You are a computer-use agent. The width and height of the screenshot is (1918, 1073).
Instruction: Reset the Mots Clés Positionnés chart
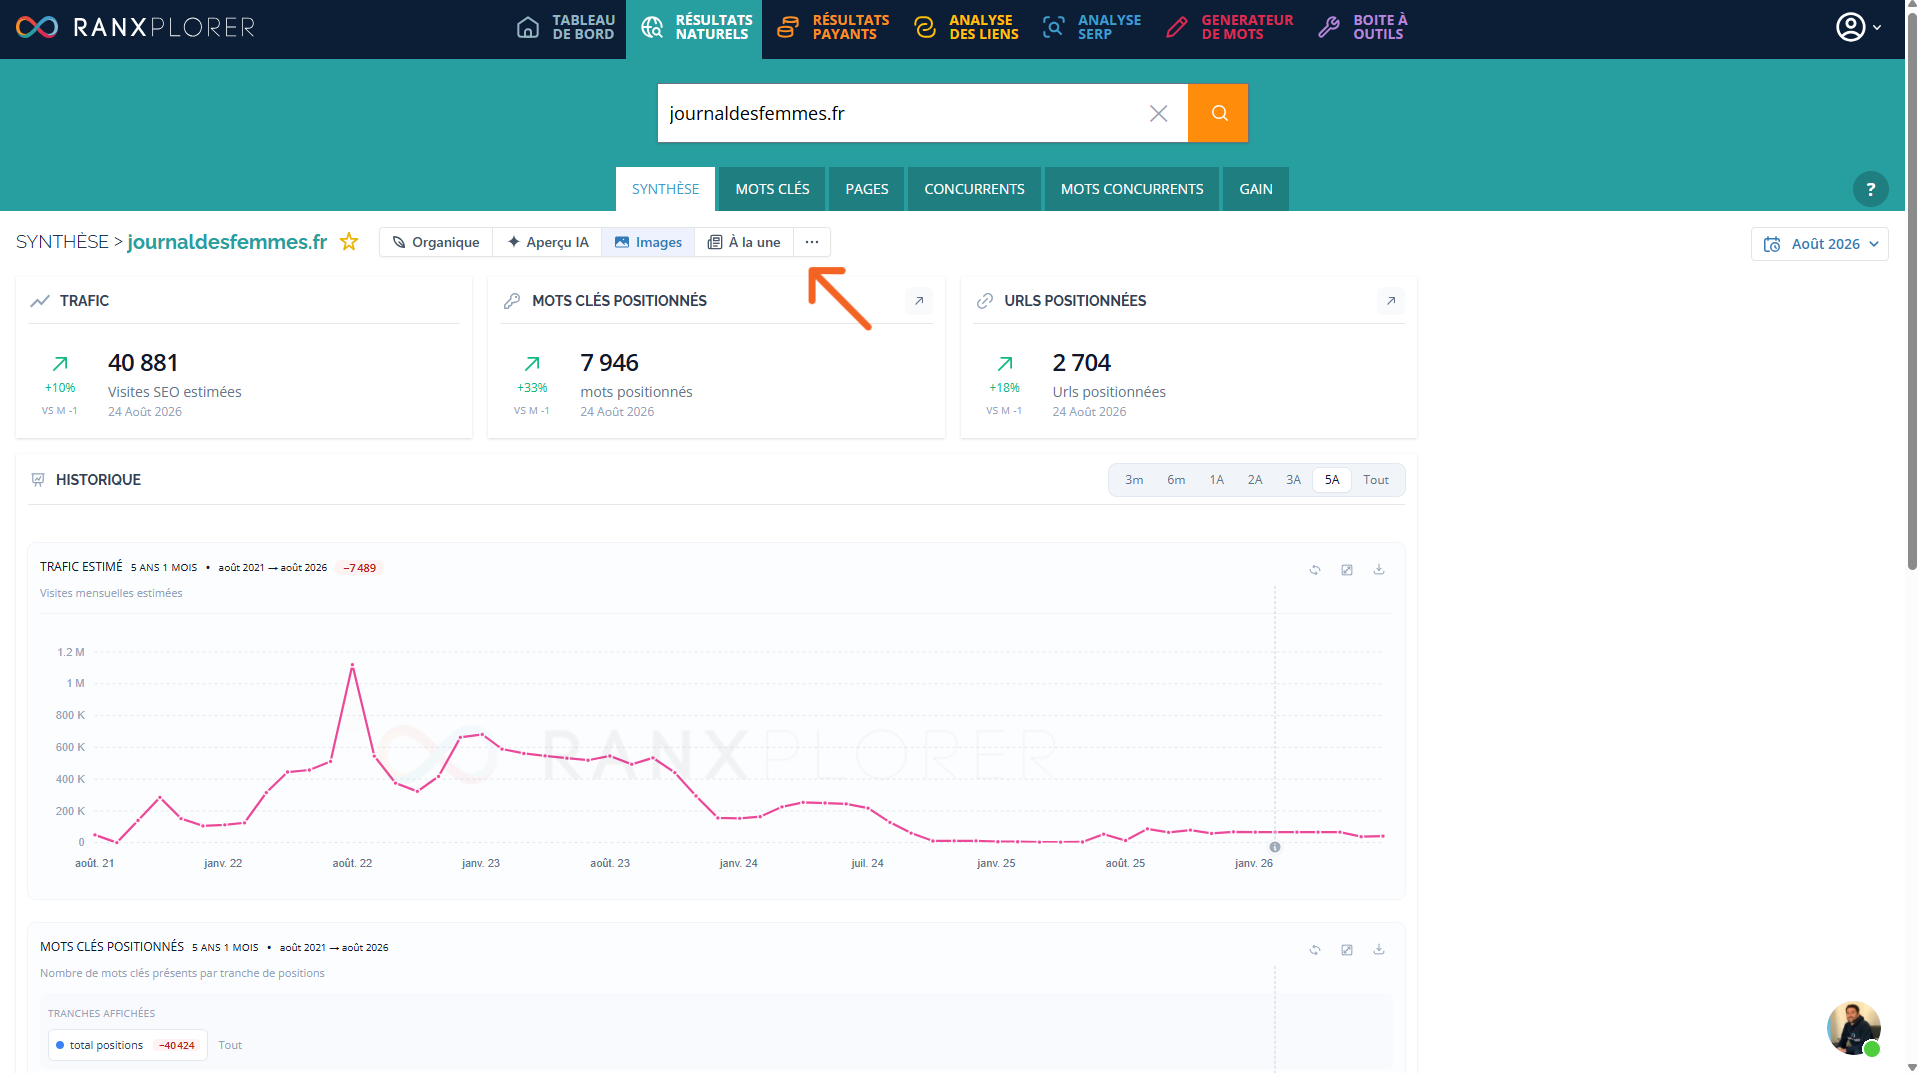click(x=1315, y=950)
